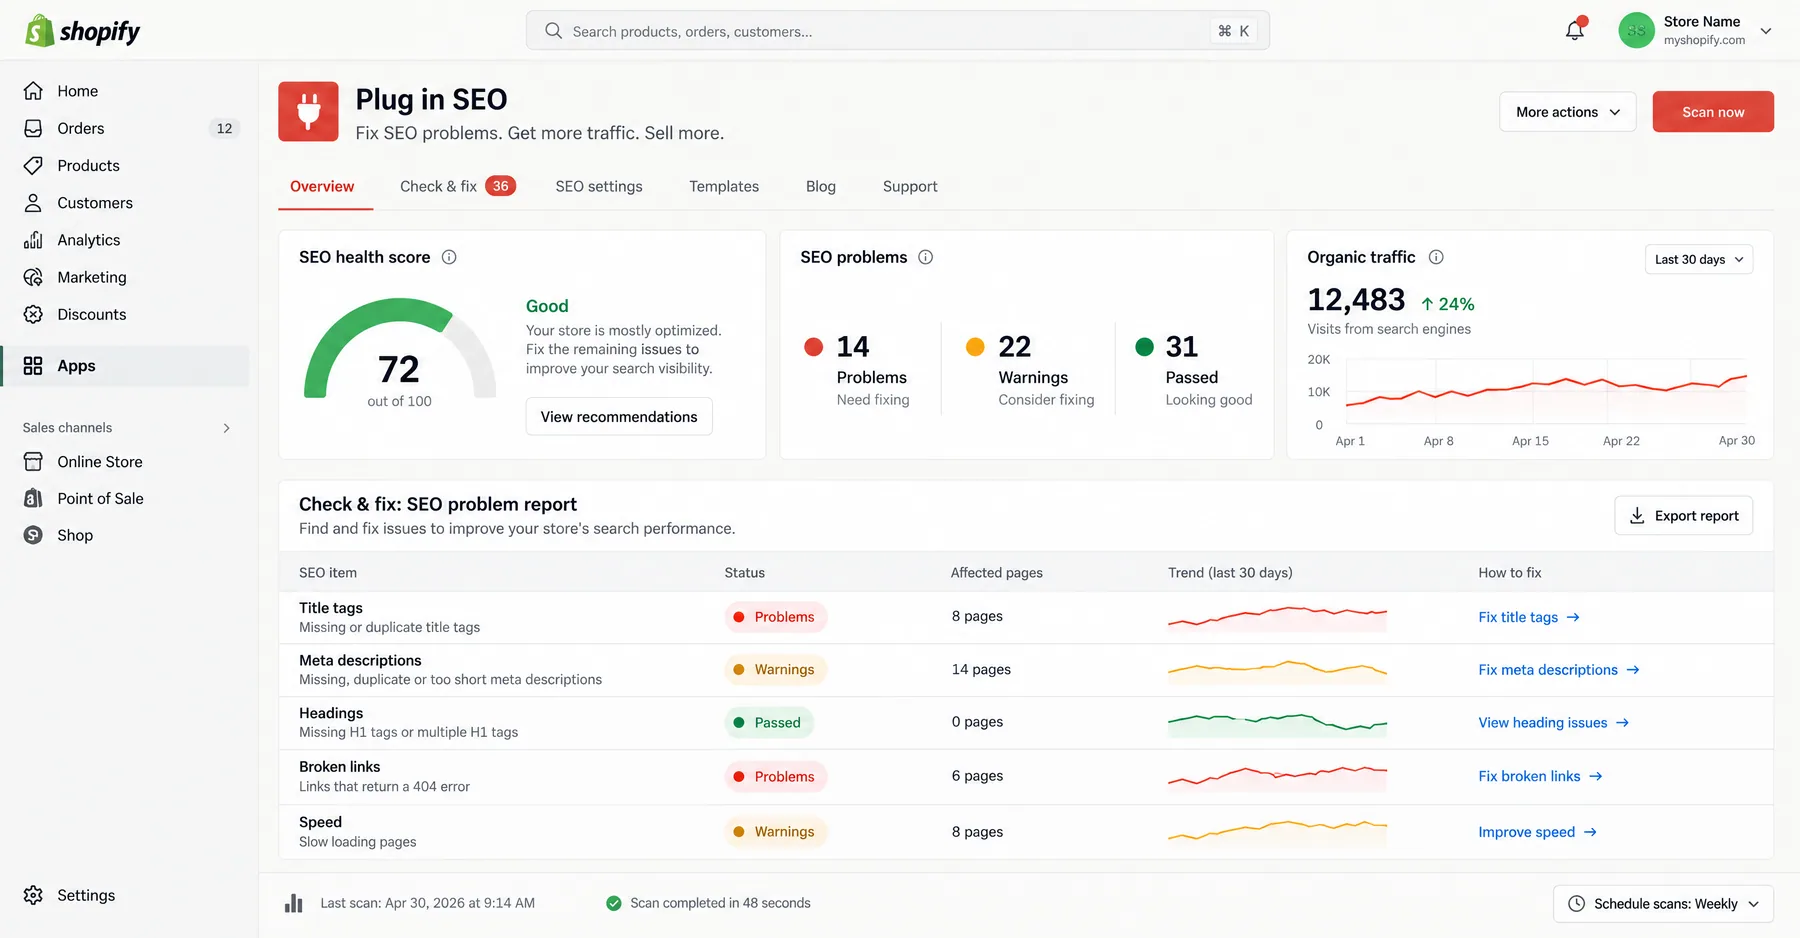Focus the search products field
Screen dimensions: 1800x938
click(898, 31)
